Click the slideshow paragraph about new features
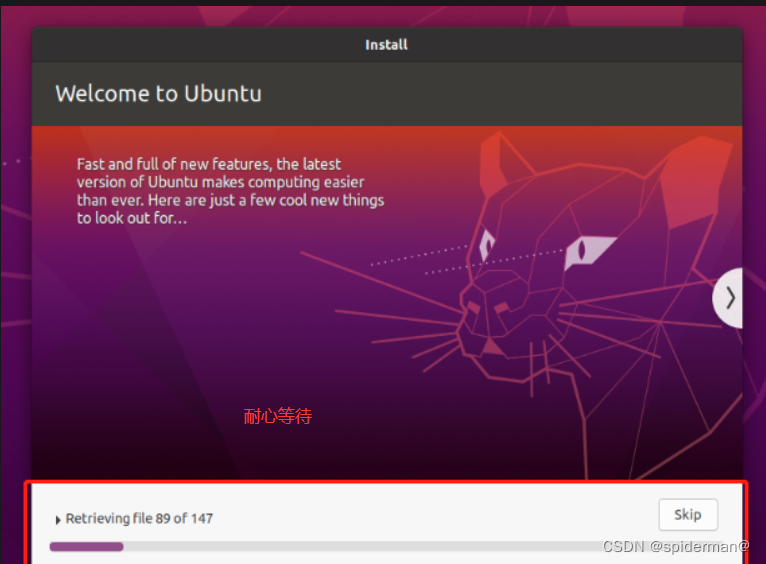766x564 pixels. point(230,191)
